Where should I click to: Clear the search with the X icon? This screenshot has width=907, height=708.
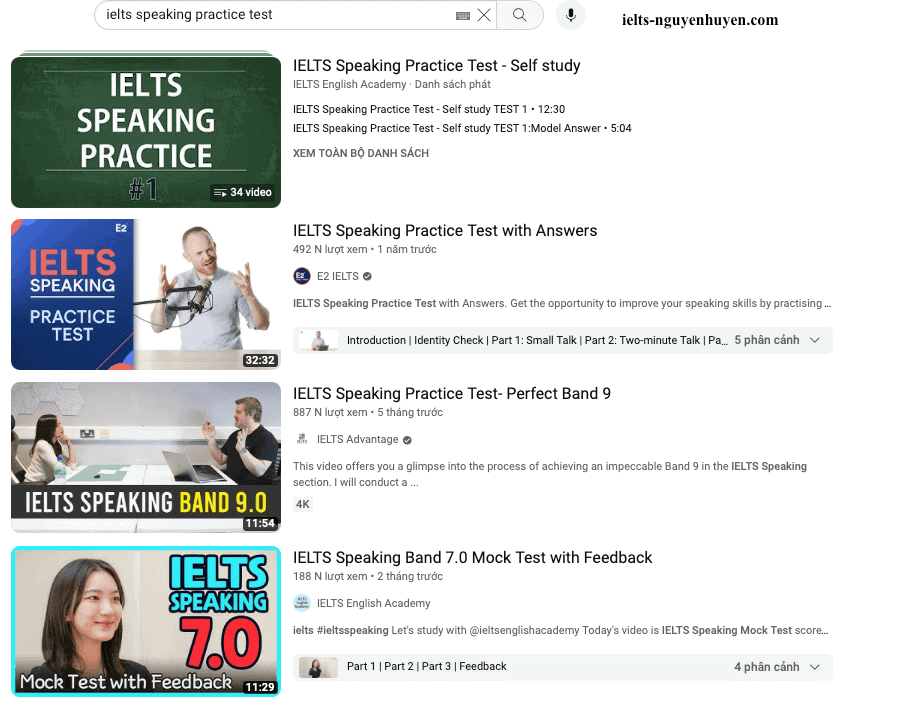coord(484,16)
